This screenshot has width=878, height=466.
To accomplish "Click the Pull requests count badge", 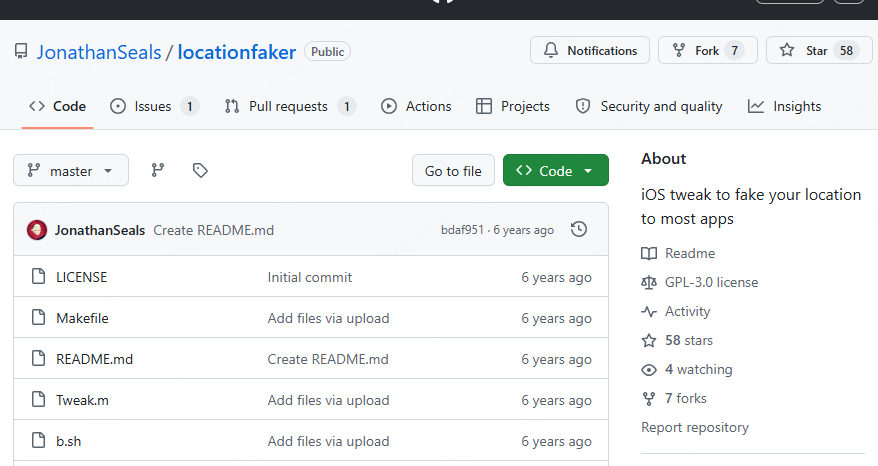I will 347,106.
